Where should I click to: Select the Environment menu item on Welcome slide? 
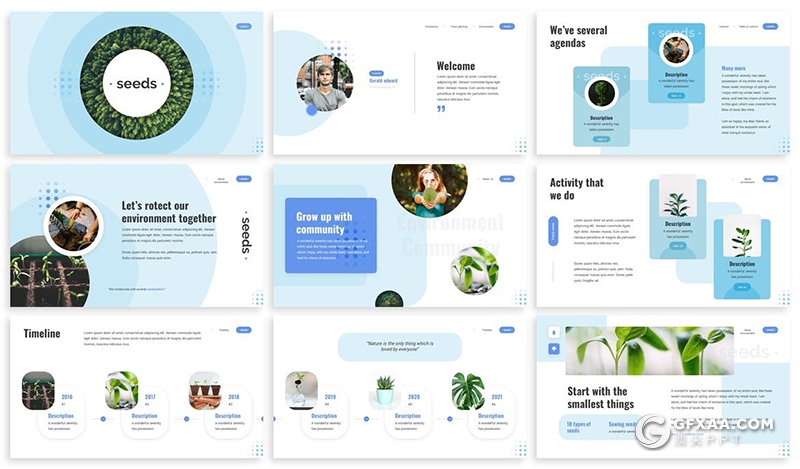click(x=486, y=27)
